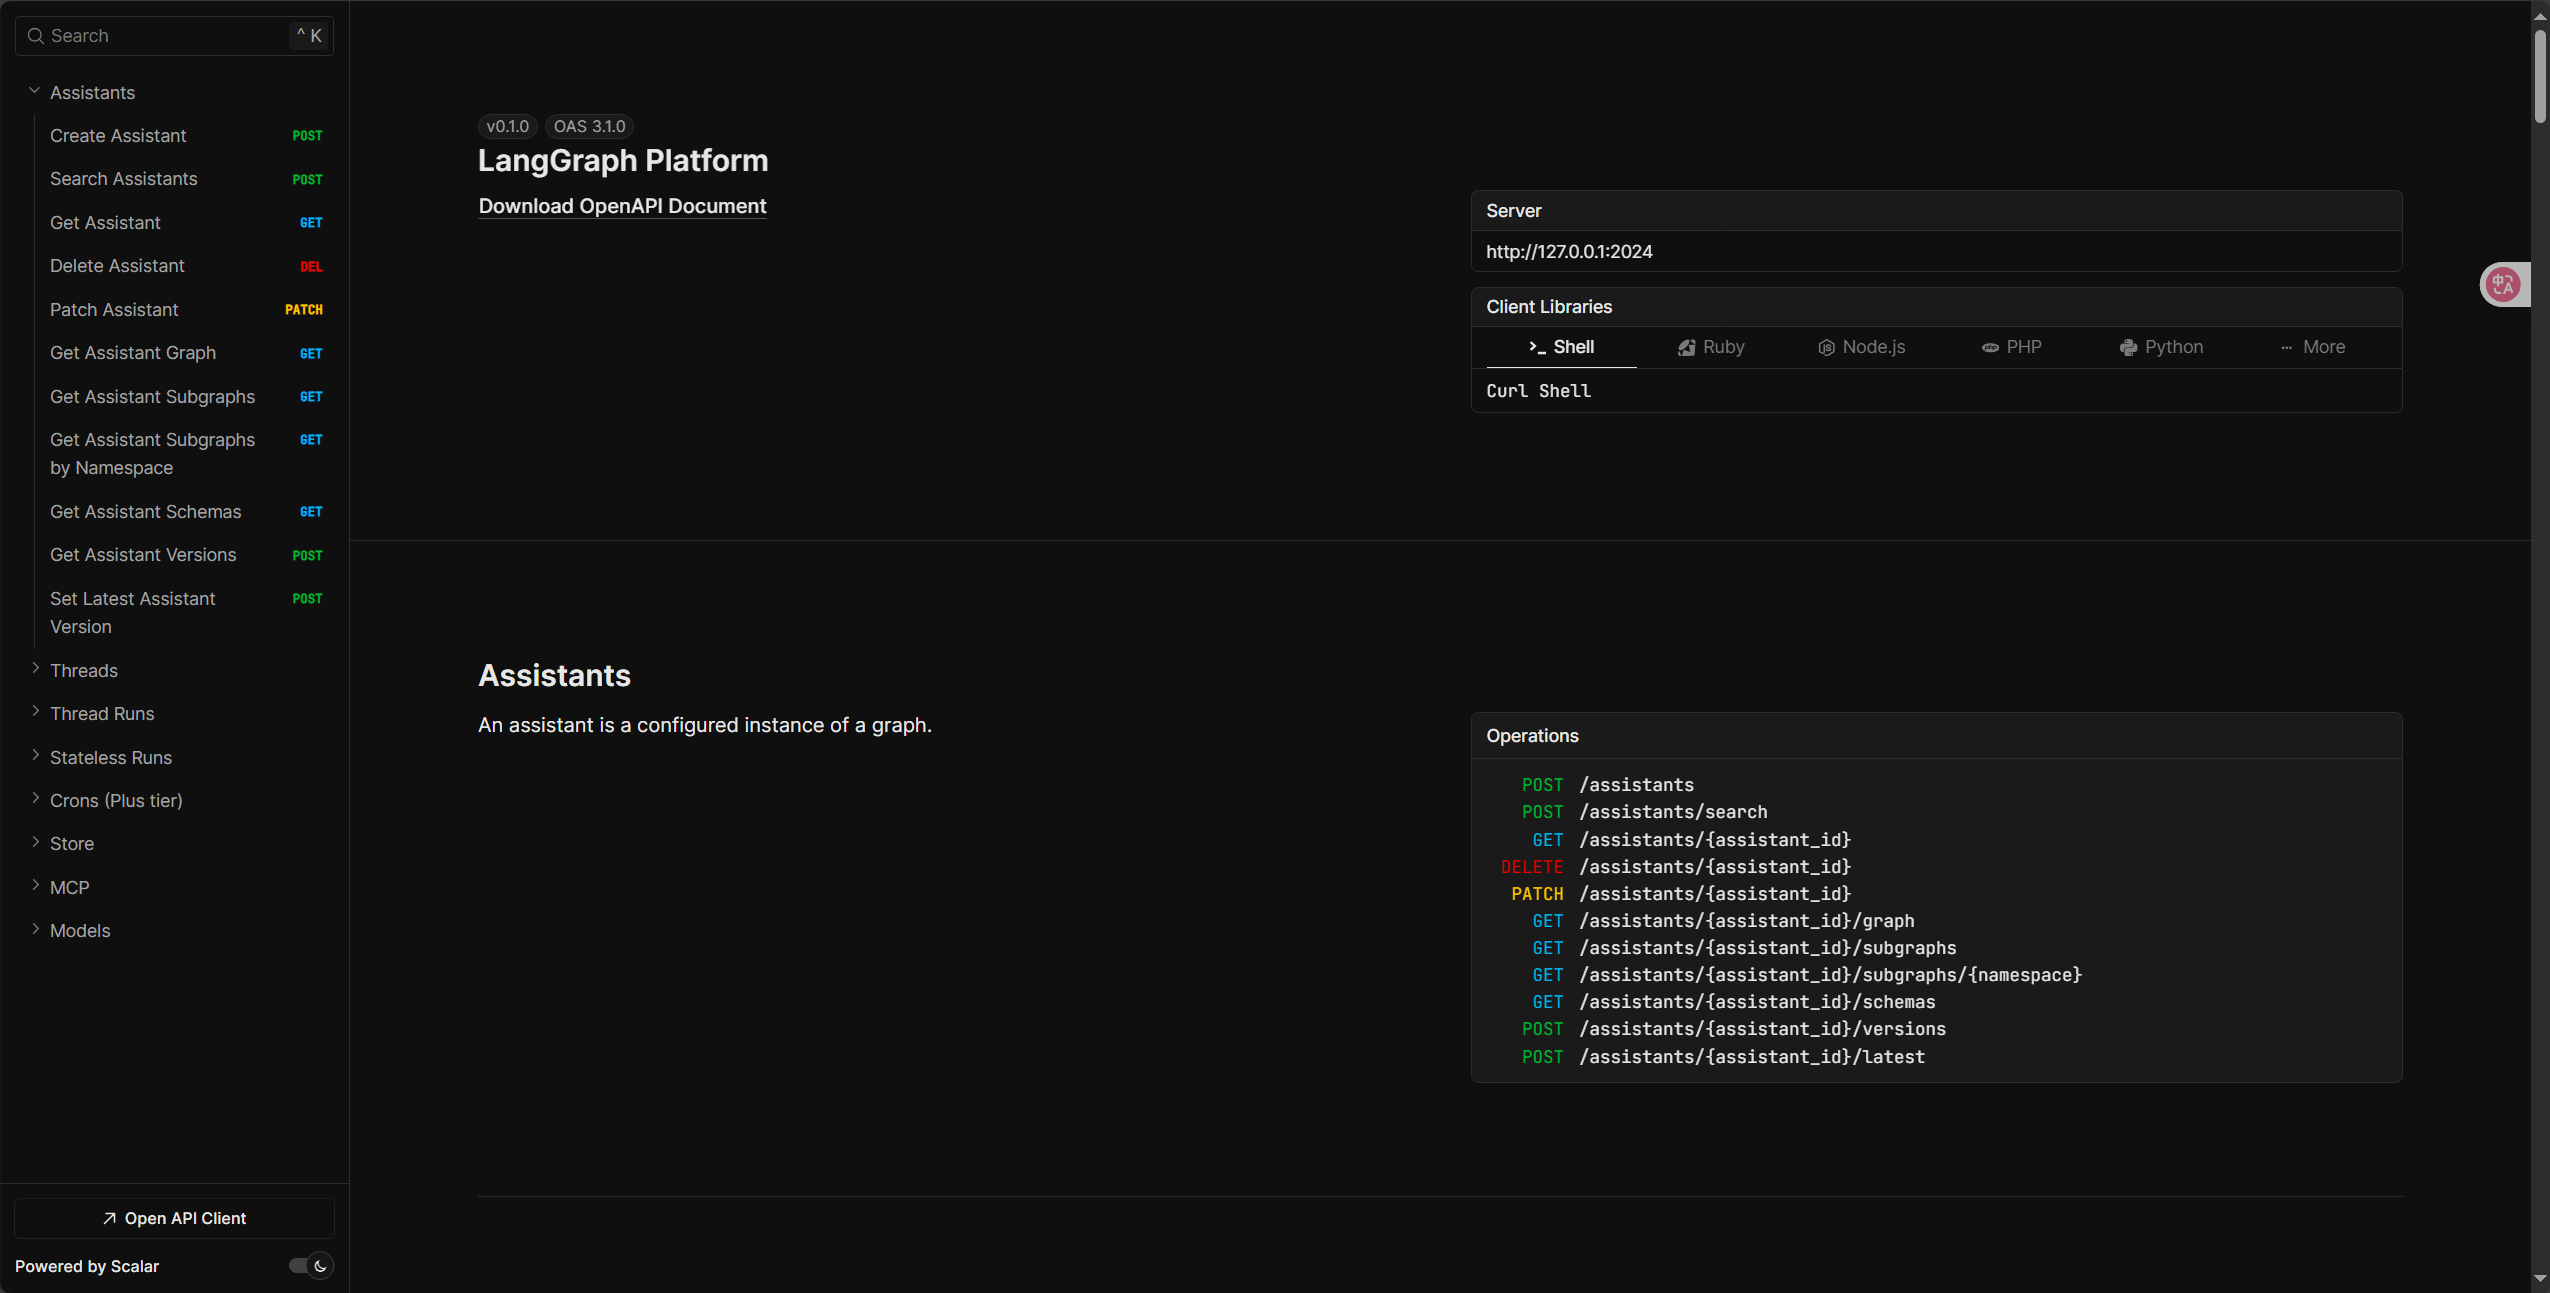The image size is (2550, 1293).
Task: Open Get Assistant Schemas in sidebar
Action: pyautogui.click(x=186, y=511)
